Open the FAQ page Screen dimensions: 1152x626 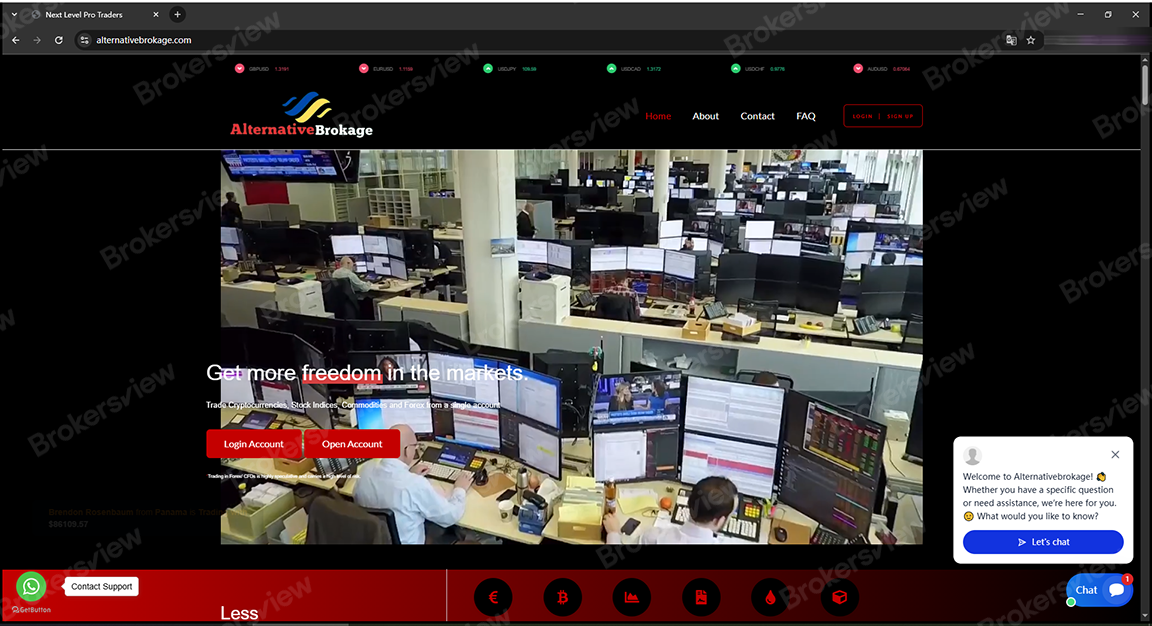806,116
